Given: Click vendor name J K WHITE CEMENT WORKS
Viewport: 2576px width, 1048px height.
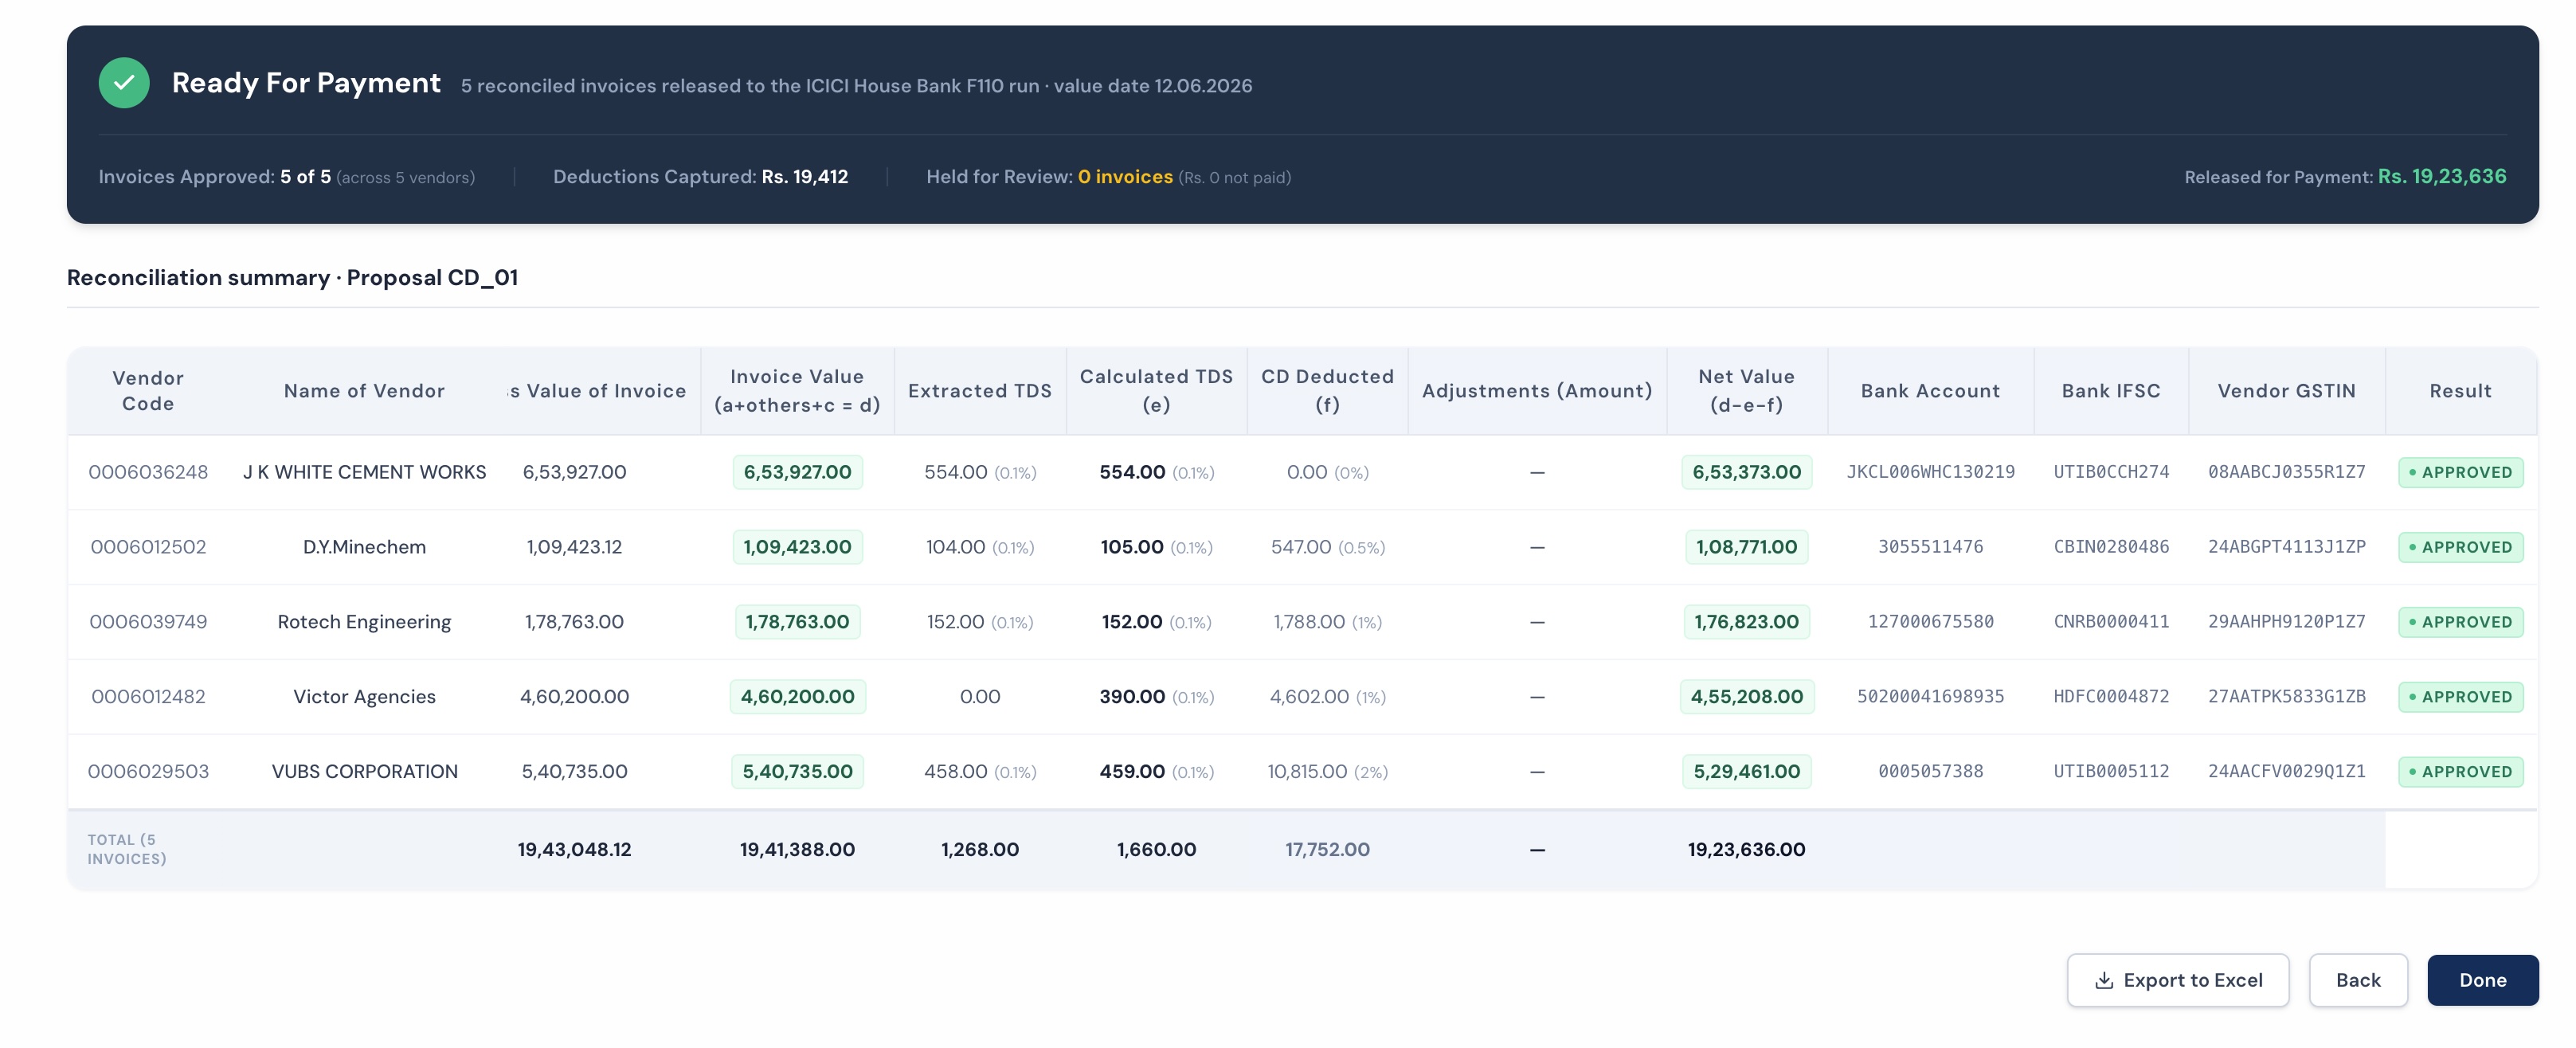Looking at the screenshot, I should 364,472.
